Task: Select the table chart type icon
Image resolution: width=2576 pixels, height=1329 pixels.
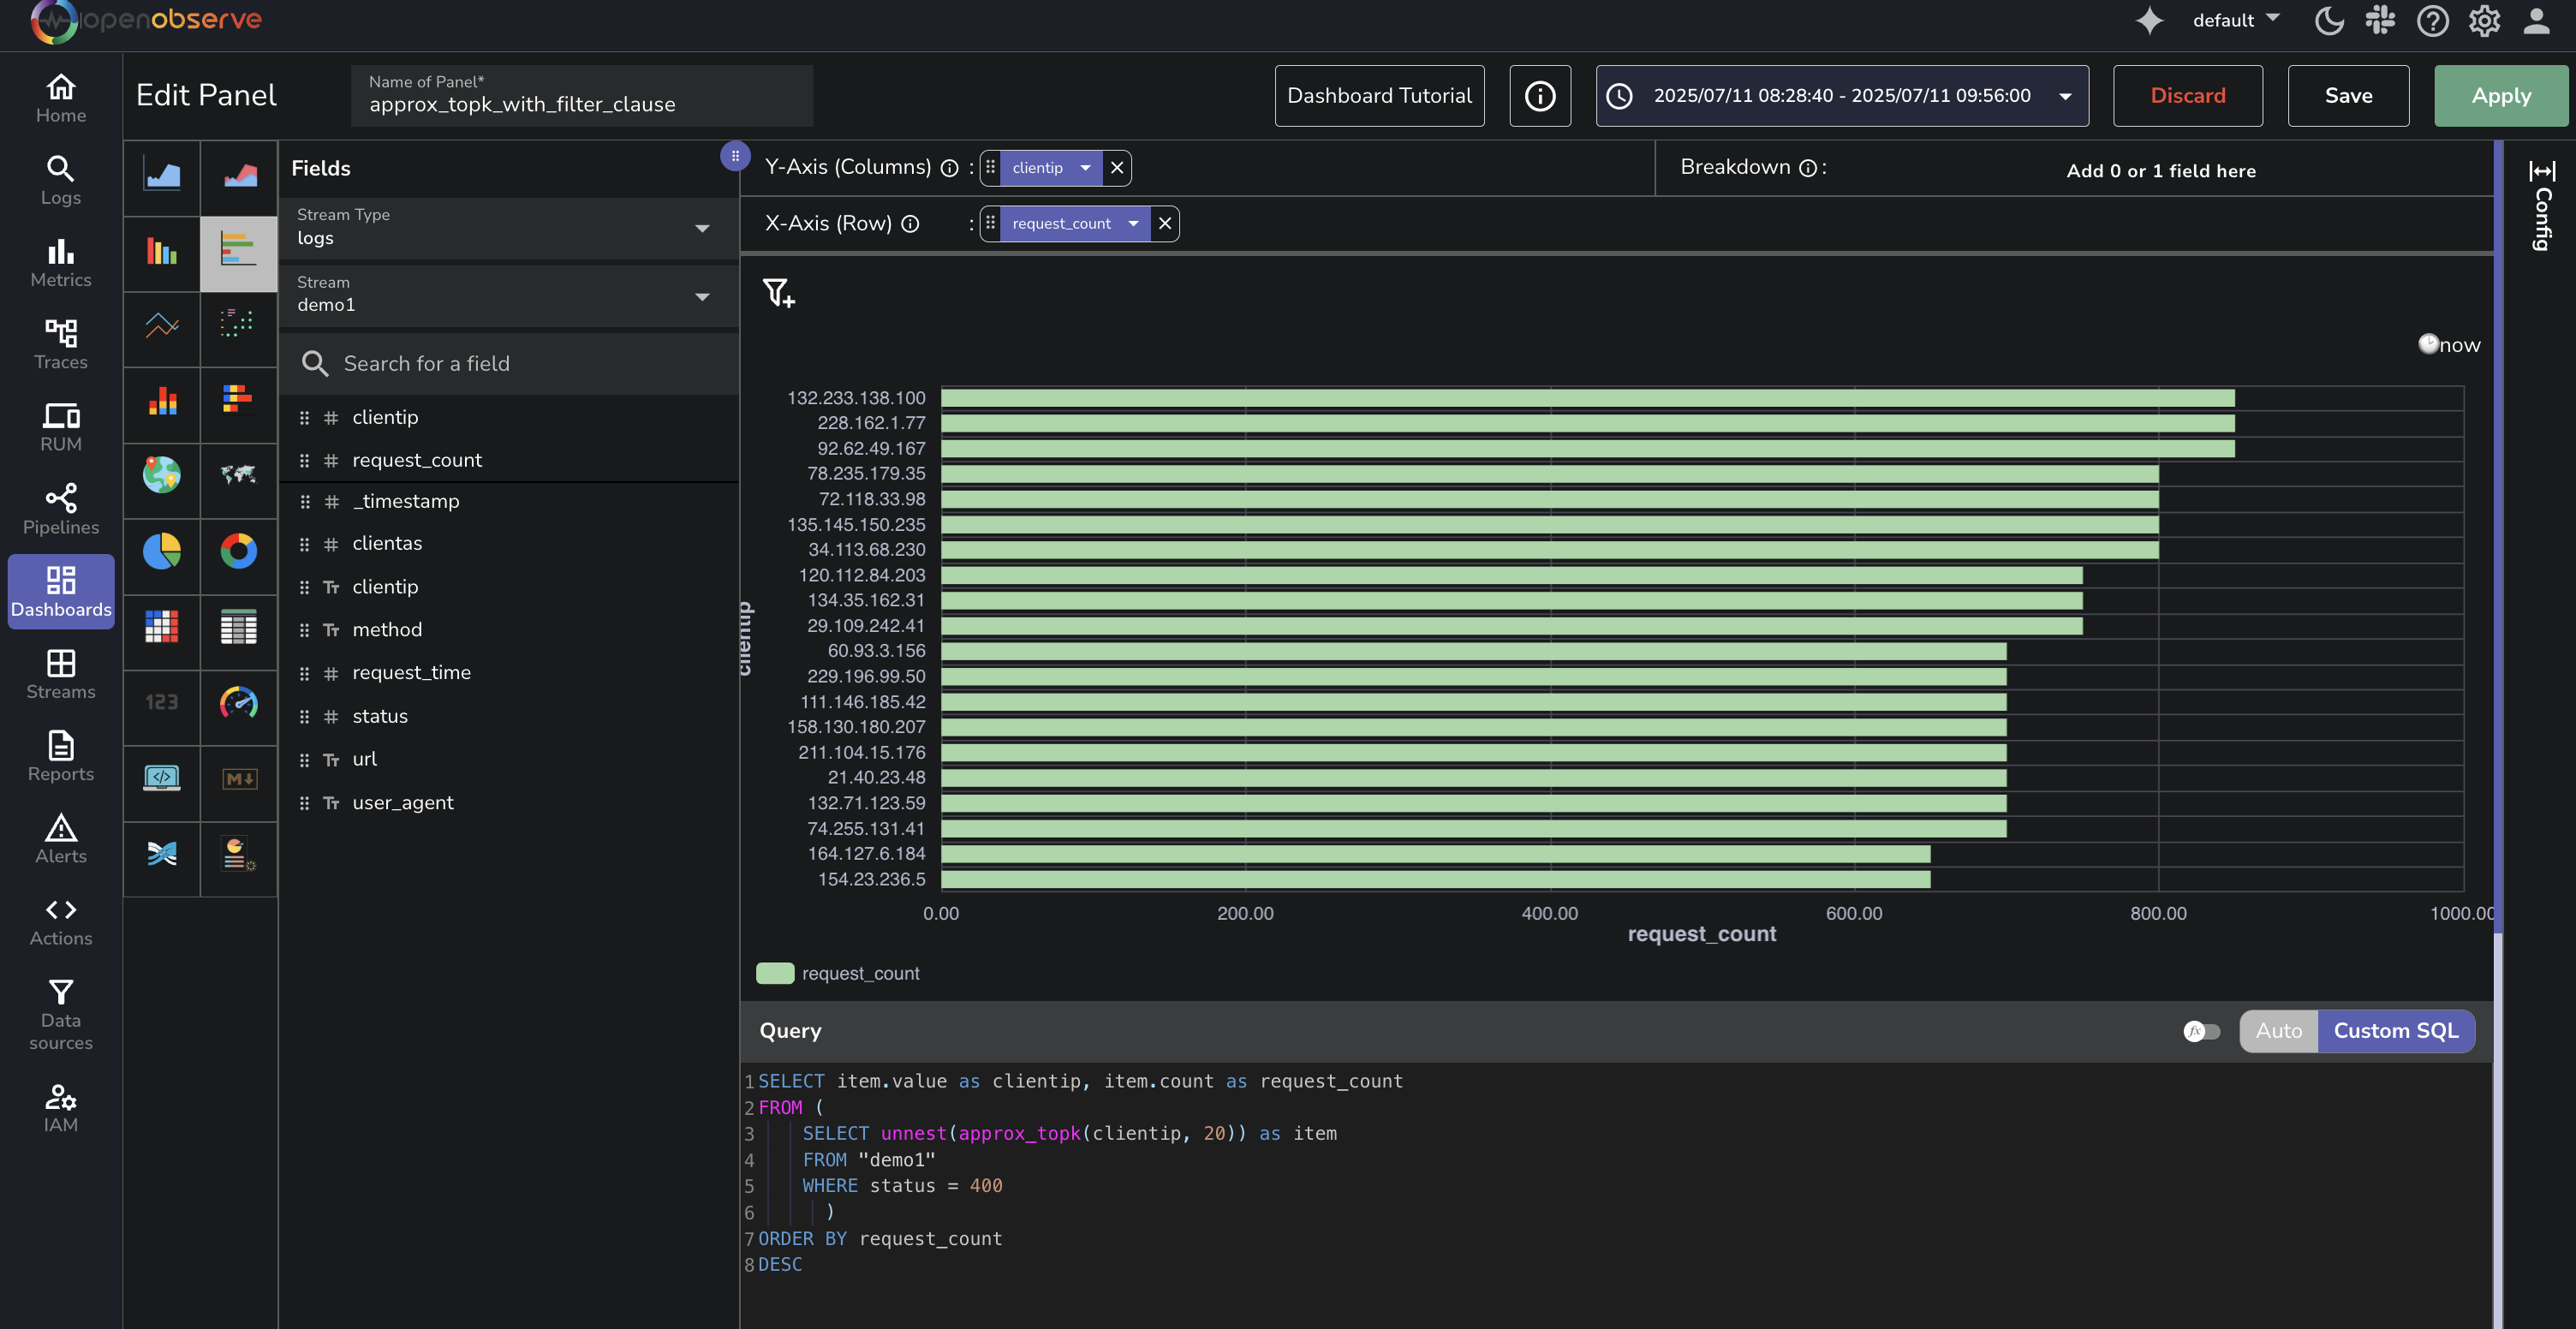Action: (238, 627)
